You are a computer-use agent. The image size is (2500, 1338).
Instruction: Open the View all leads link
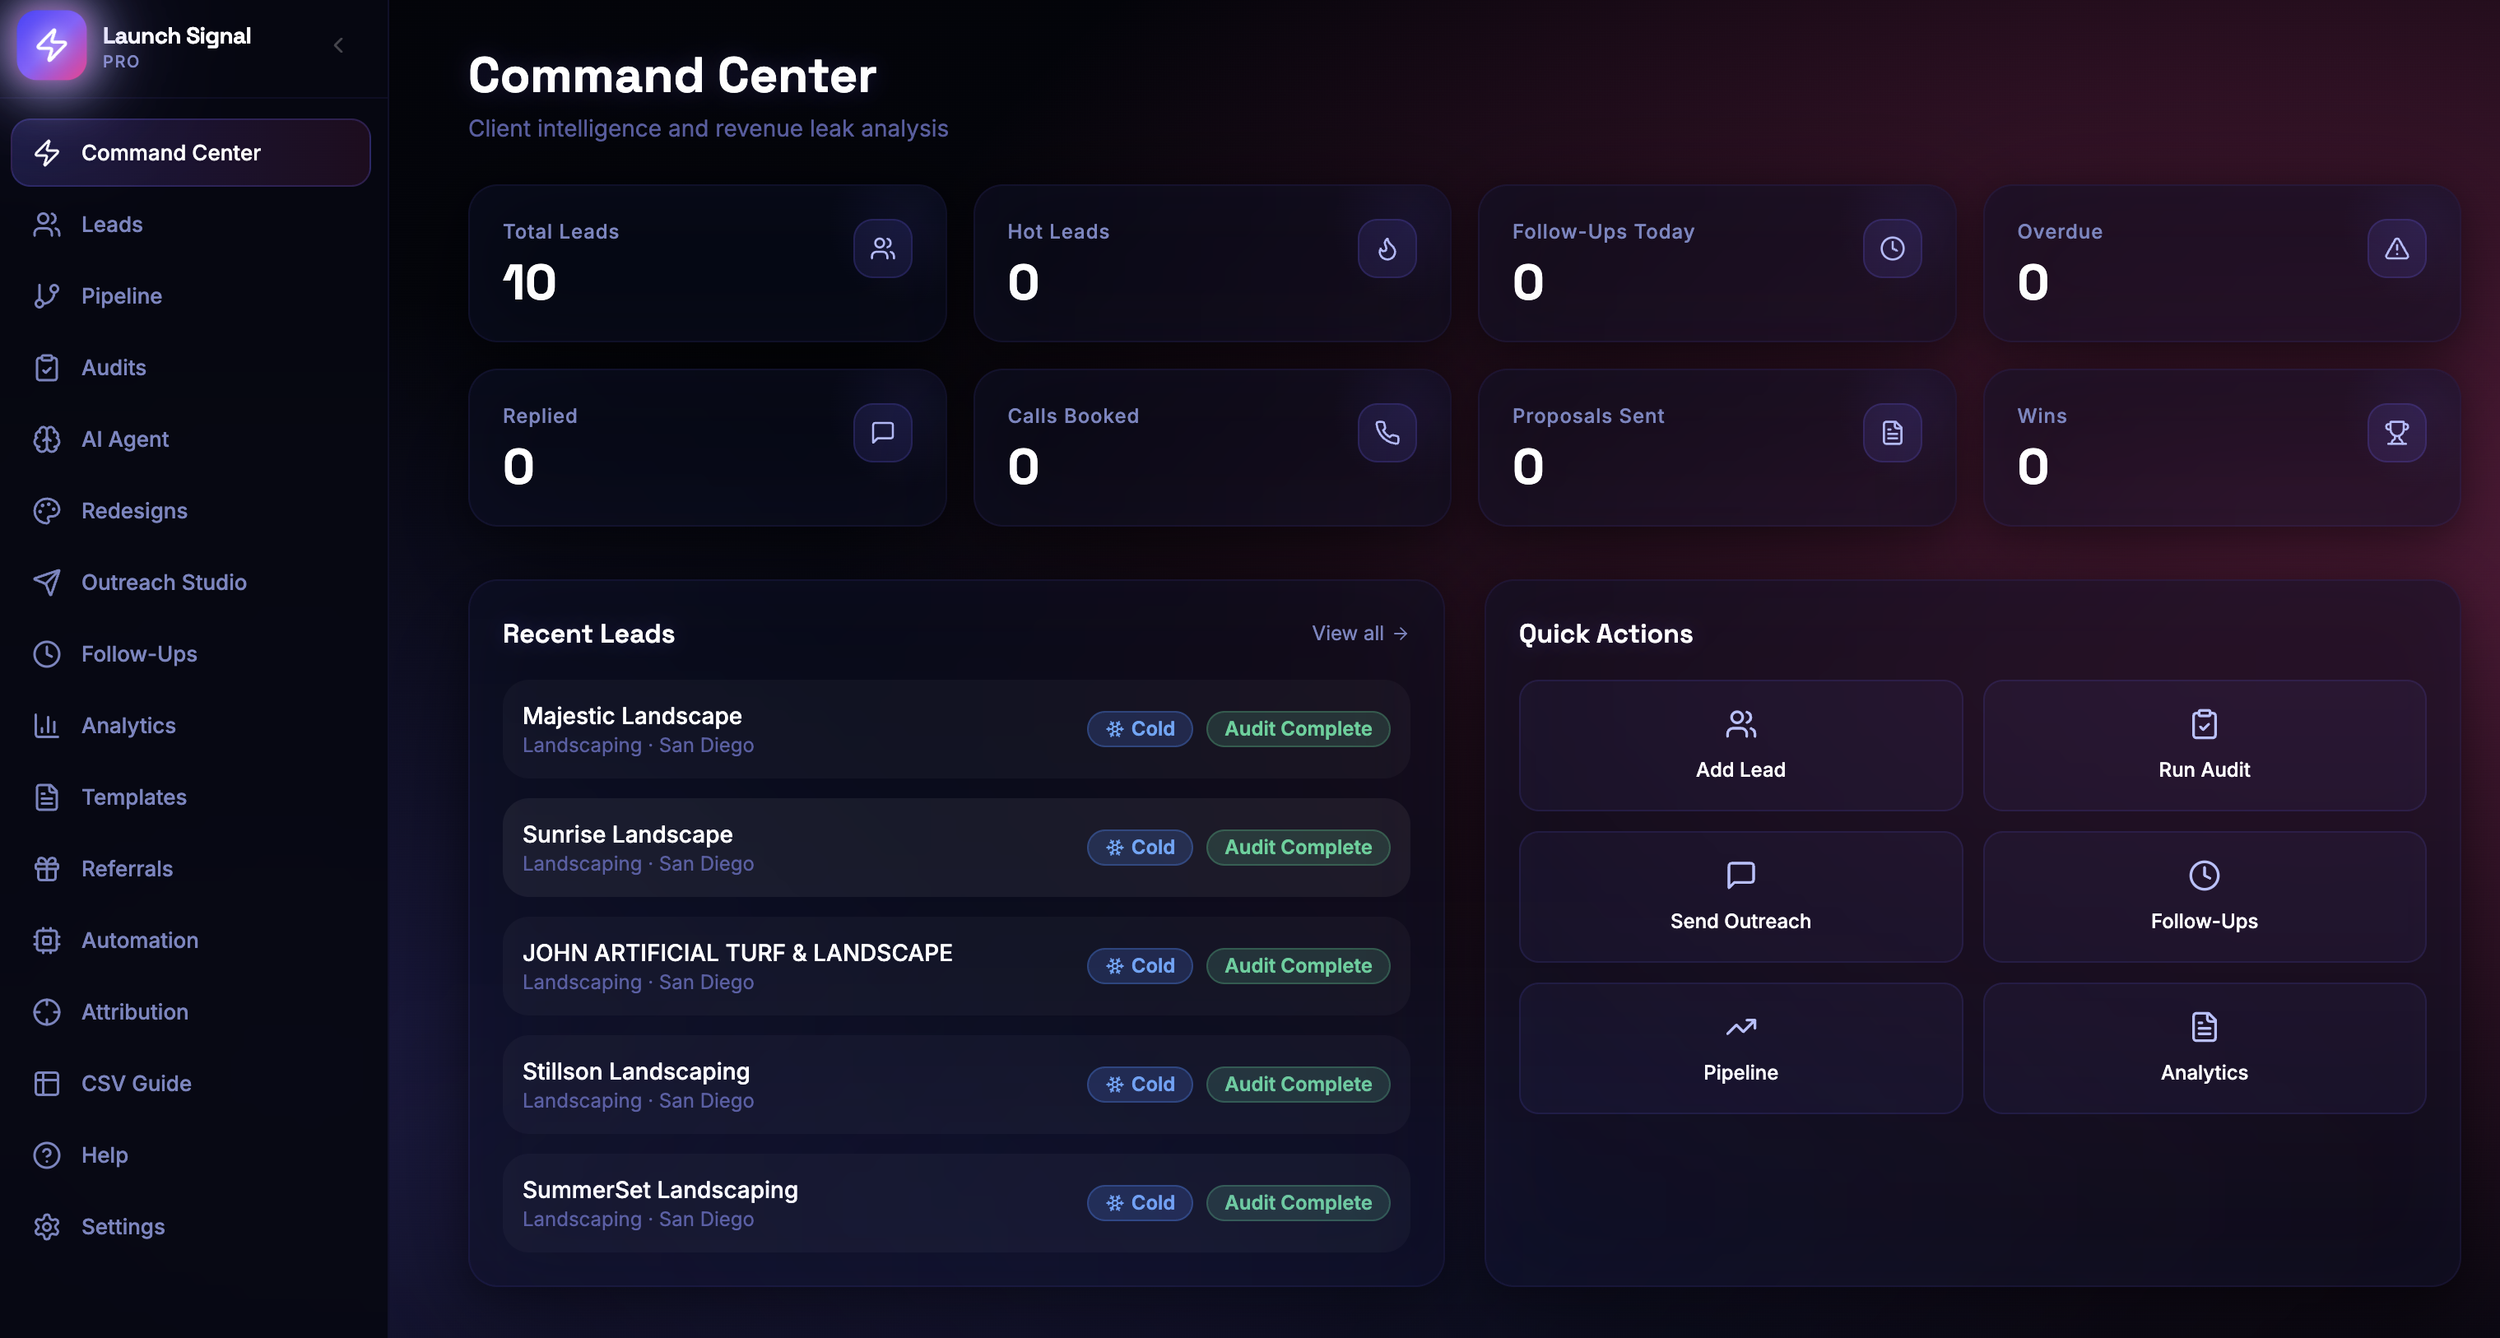click(x=1360, y=633)
